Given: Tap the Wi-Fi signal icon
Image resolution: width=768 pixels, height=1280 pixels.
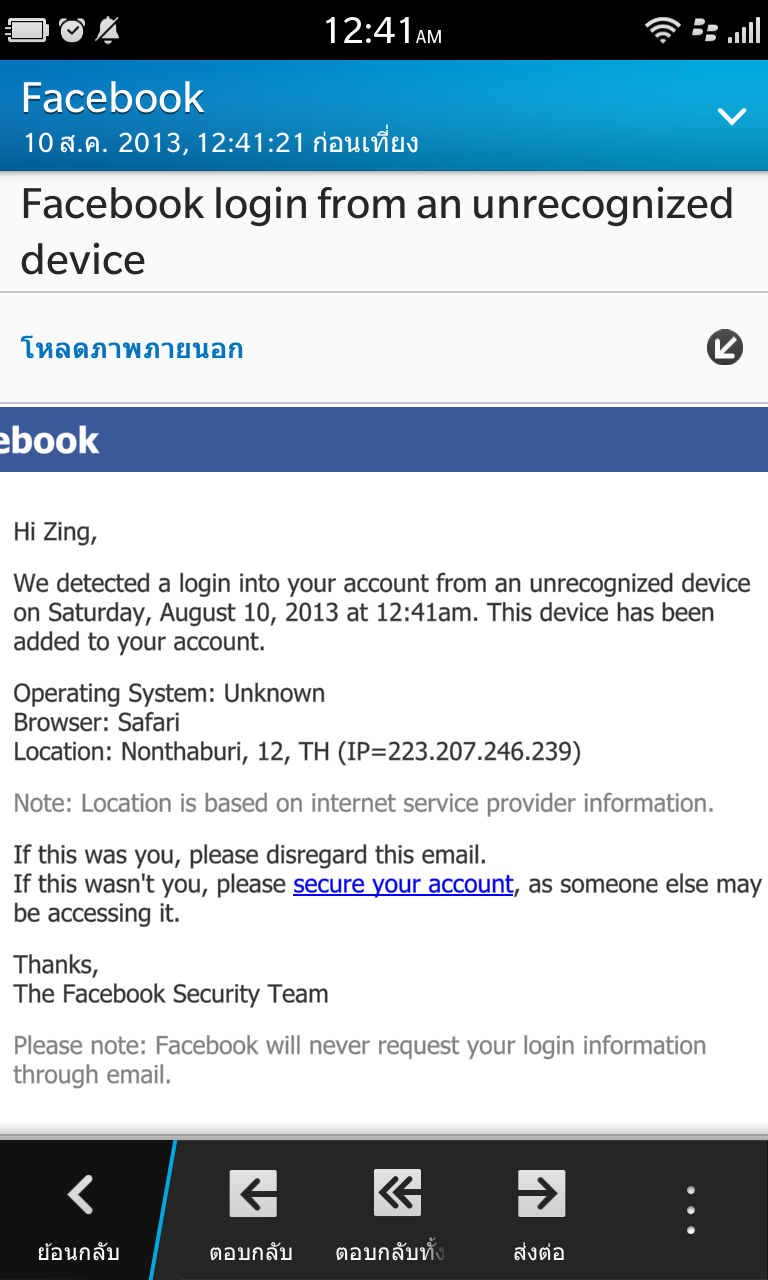Looking at the screenshot, I should (662, 30).
